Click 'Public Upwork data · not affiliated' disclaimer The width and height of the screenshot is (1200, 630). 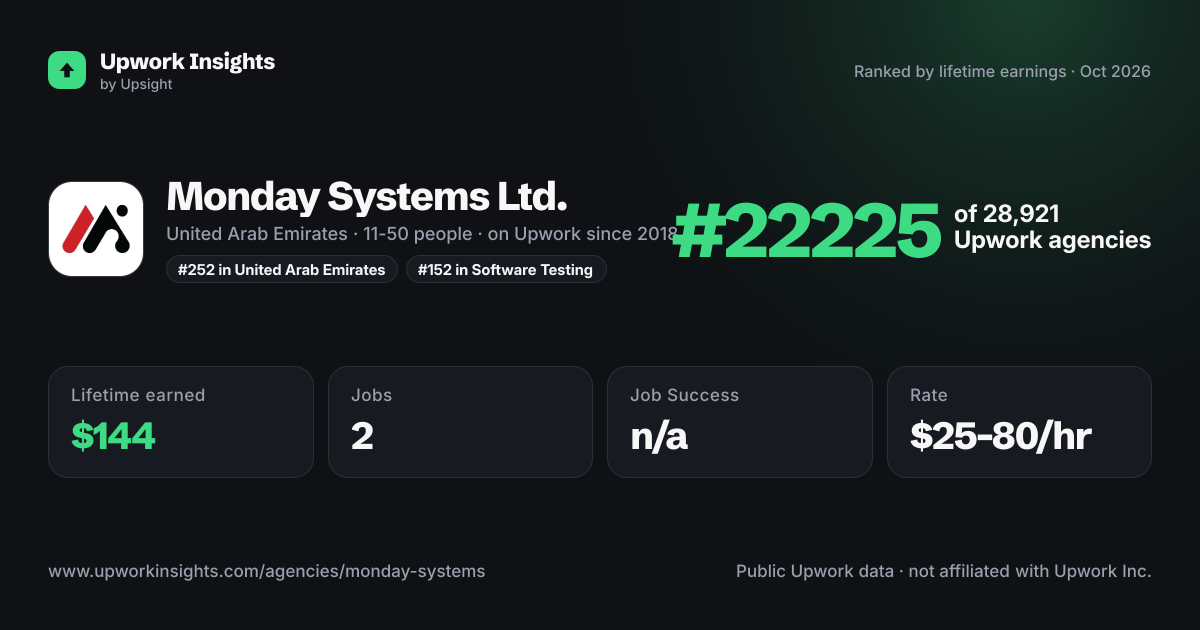pos(944,572)
